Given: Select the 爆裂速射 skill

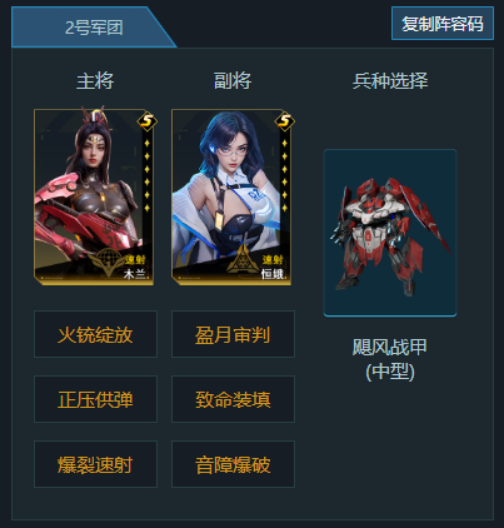Looking at the screenshot, I should (96, 464).
